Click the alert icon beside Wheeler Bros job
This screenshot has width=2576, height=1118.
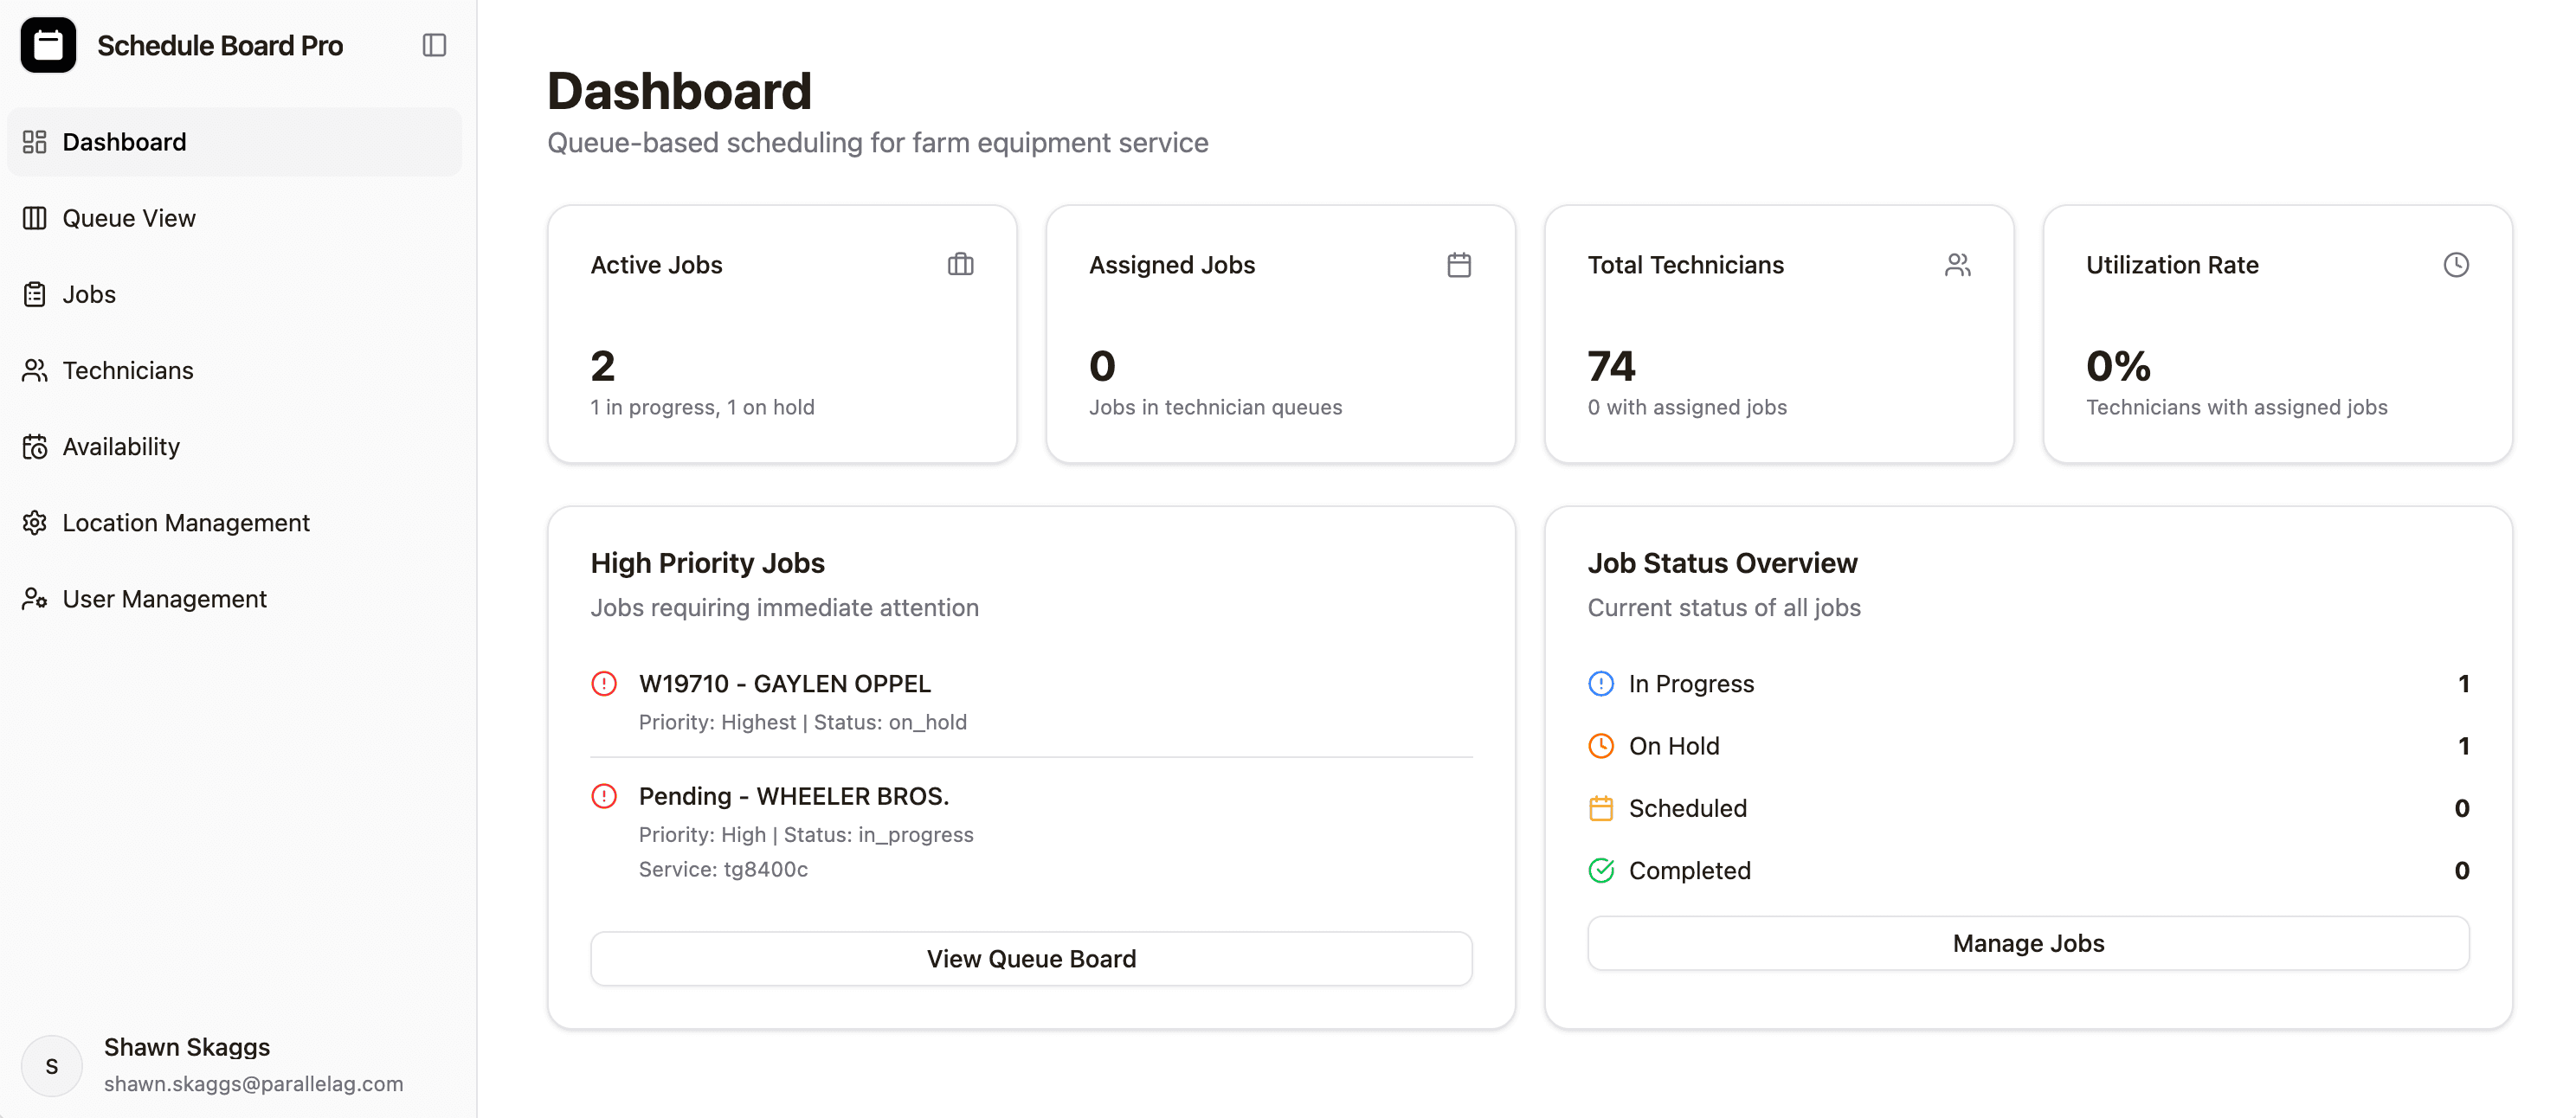point(604,795)
